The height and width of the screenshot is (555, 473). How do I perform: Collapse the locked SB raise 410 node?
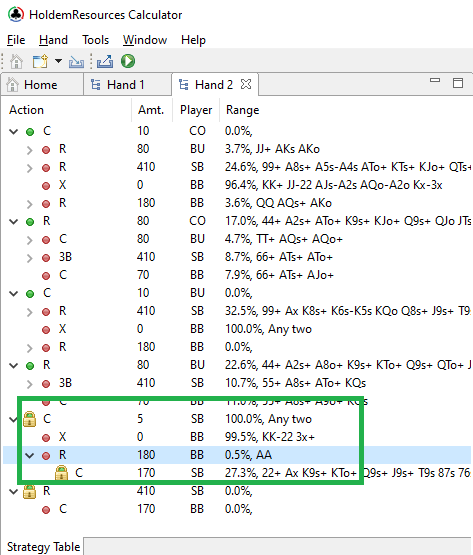click(x=13, y=491)
